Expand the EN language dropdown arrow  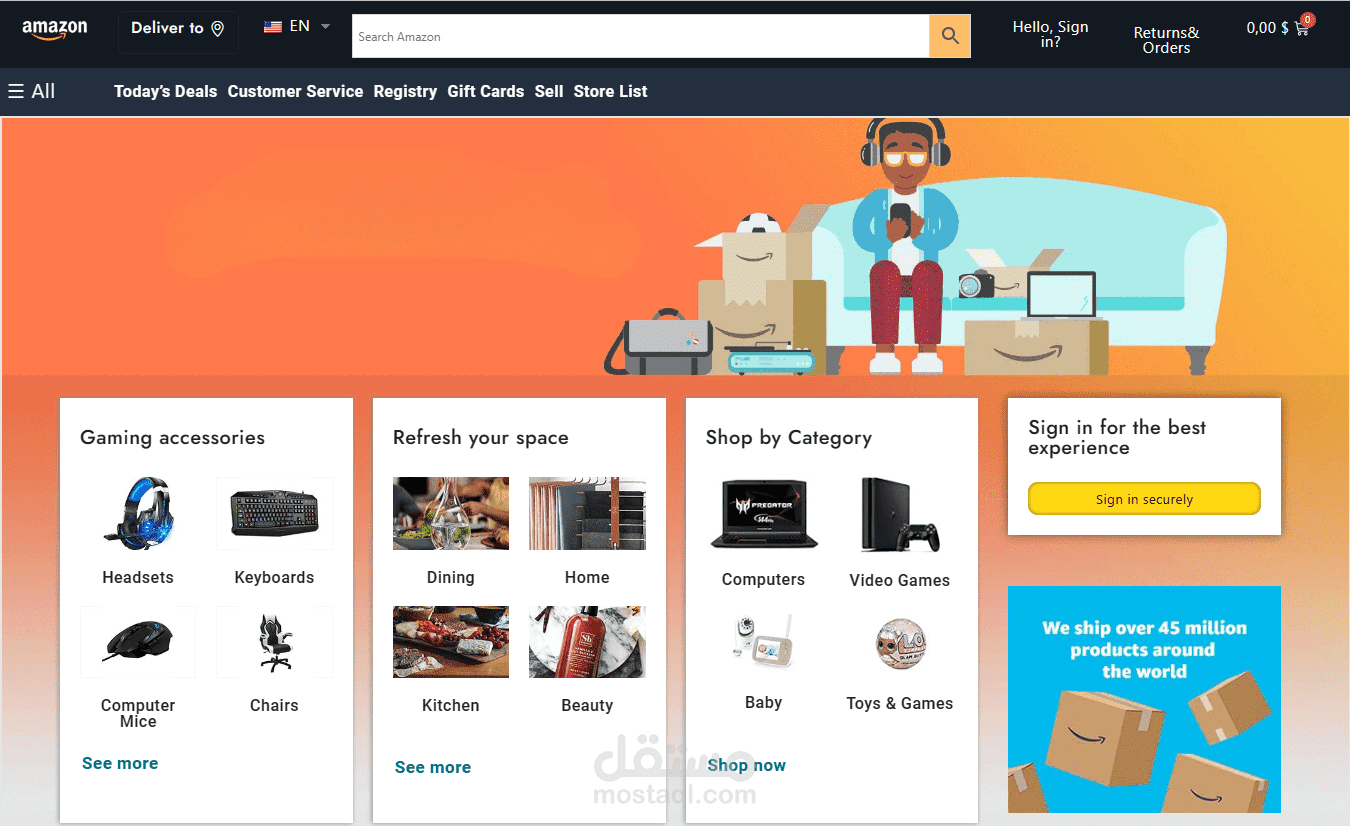[325, 27]
